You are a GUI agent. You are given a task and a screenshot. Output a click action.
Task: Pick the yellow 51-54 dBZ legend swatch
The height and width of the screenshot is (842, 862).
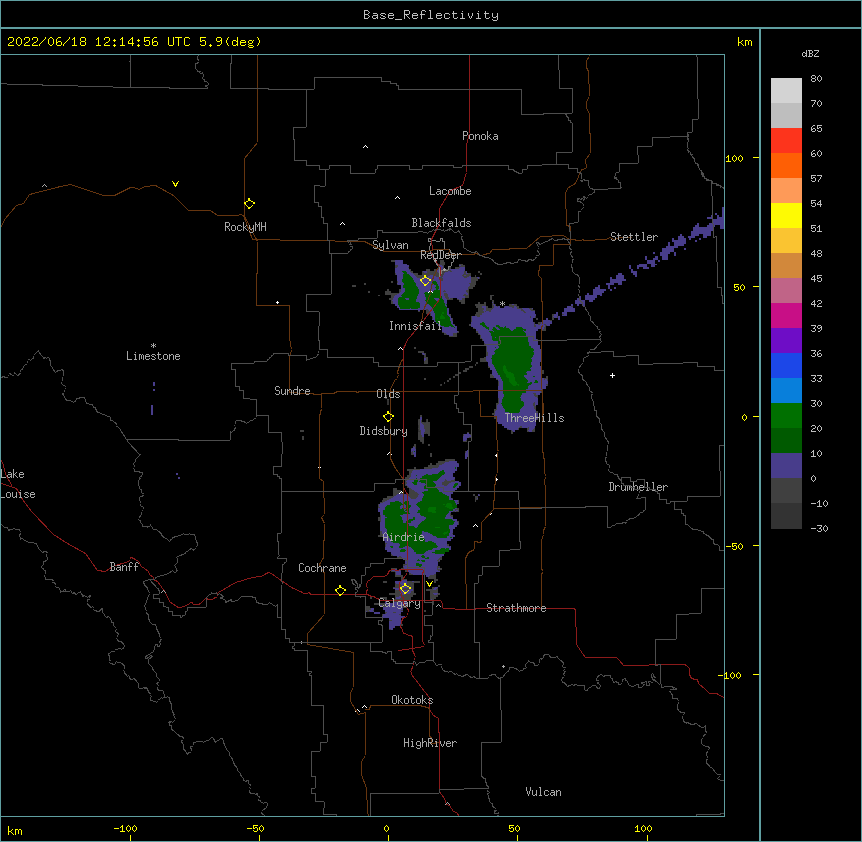(786, 215)
